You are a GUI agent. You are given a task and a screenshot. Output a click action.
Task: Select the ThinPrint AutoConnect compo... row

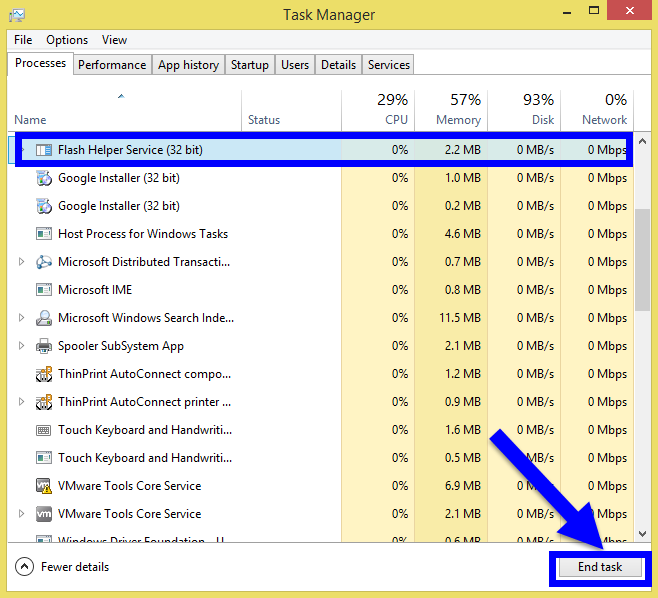pos(321,374)
